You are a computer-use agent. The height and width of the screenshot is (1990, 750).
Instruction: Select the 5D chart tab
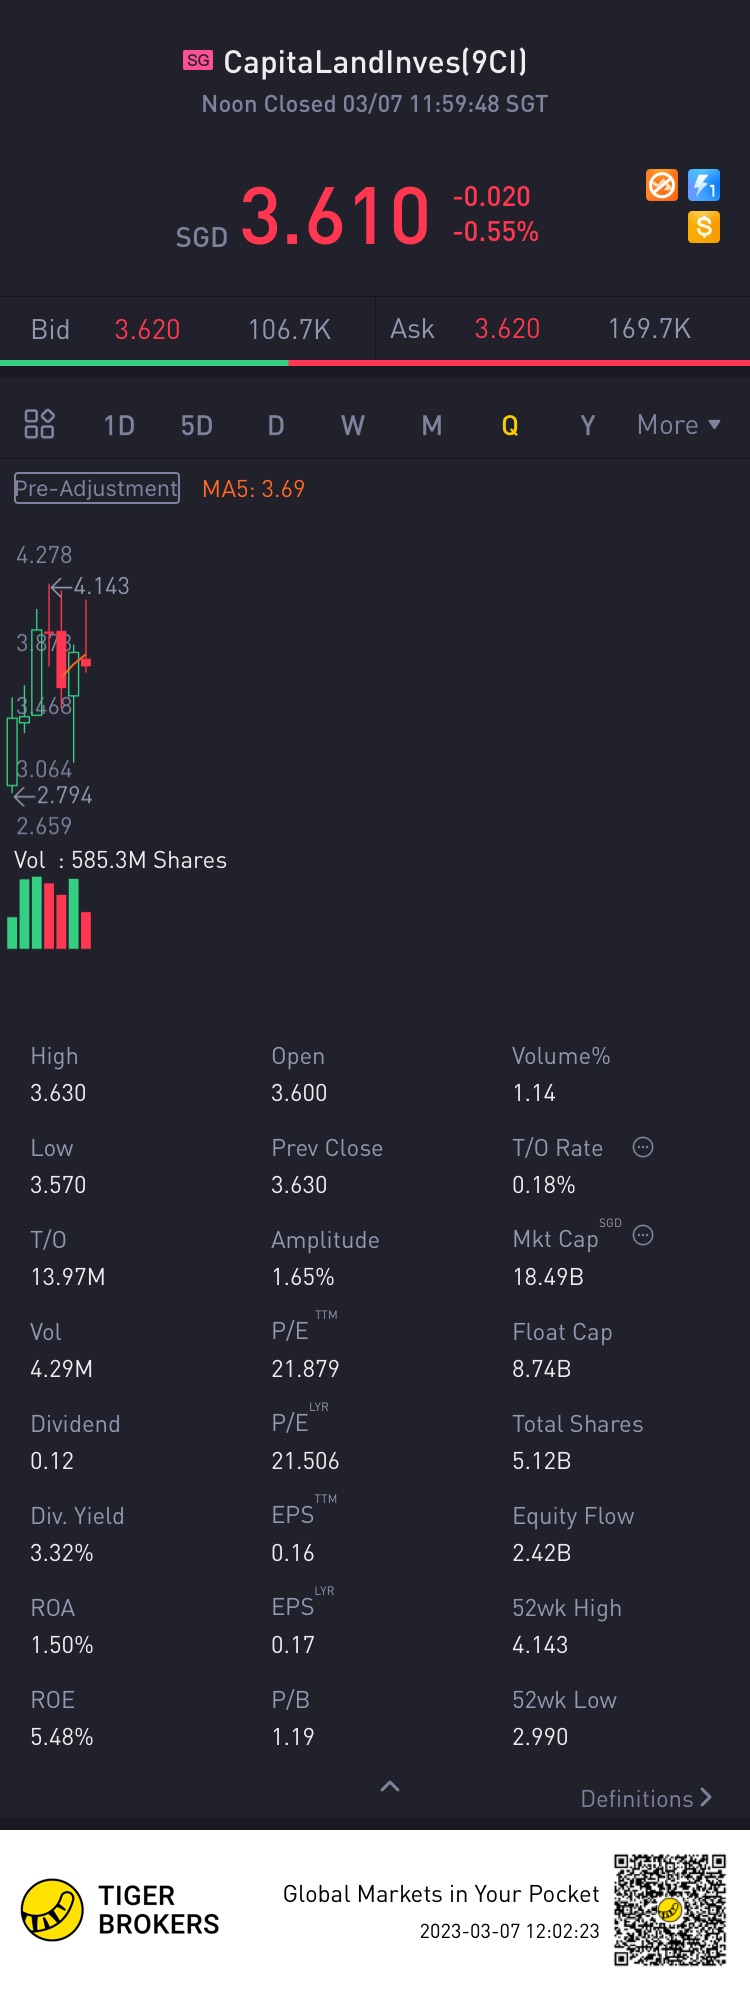coord(196,426)
